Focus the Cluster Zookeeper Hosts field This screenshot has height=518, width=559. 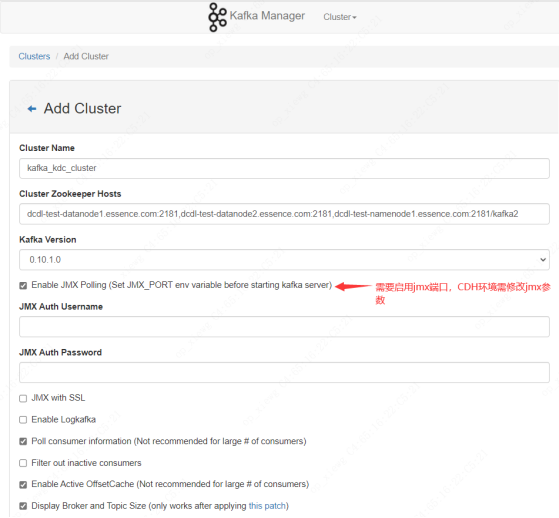(x=284, y=214)
